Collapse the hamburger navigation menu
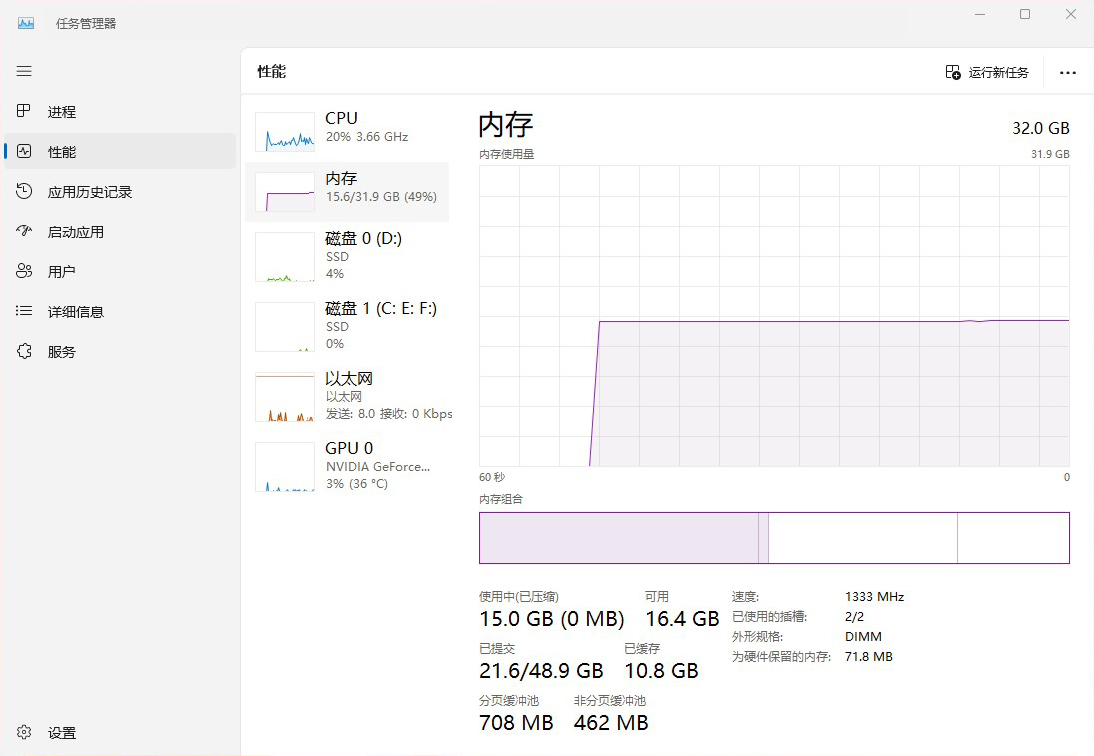This screenshot has height=756, width=1094. pos(24,71)
